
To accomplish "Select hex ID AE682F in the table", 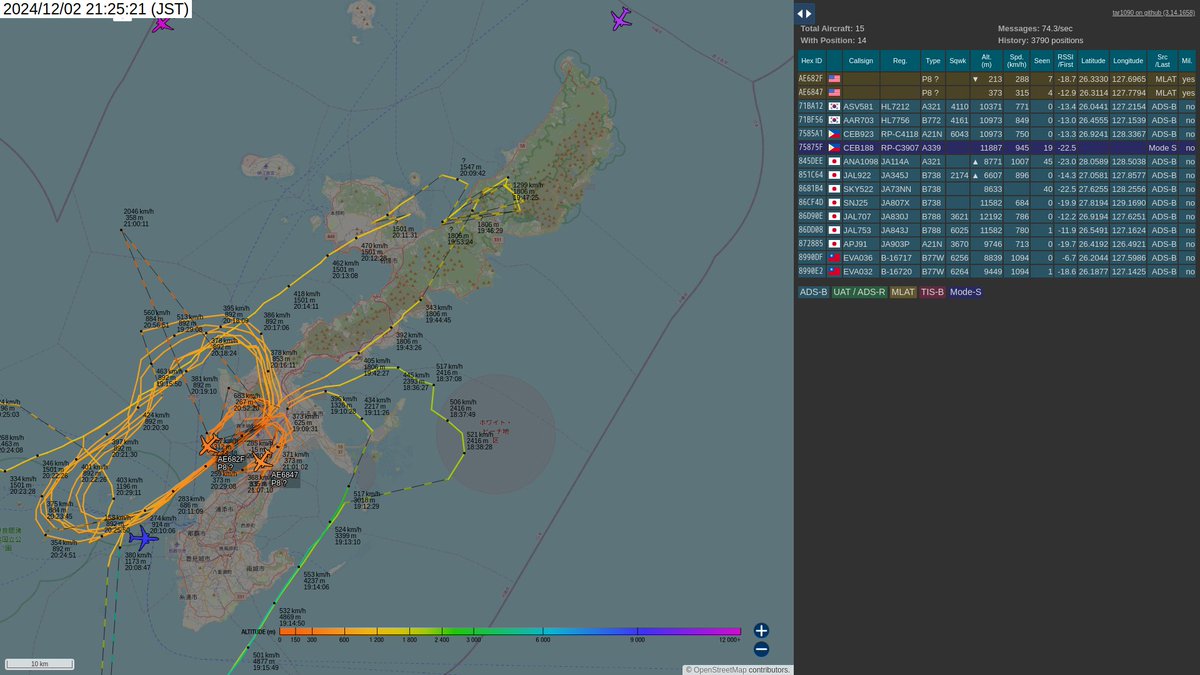I will tap(810, 78).
